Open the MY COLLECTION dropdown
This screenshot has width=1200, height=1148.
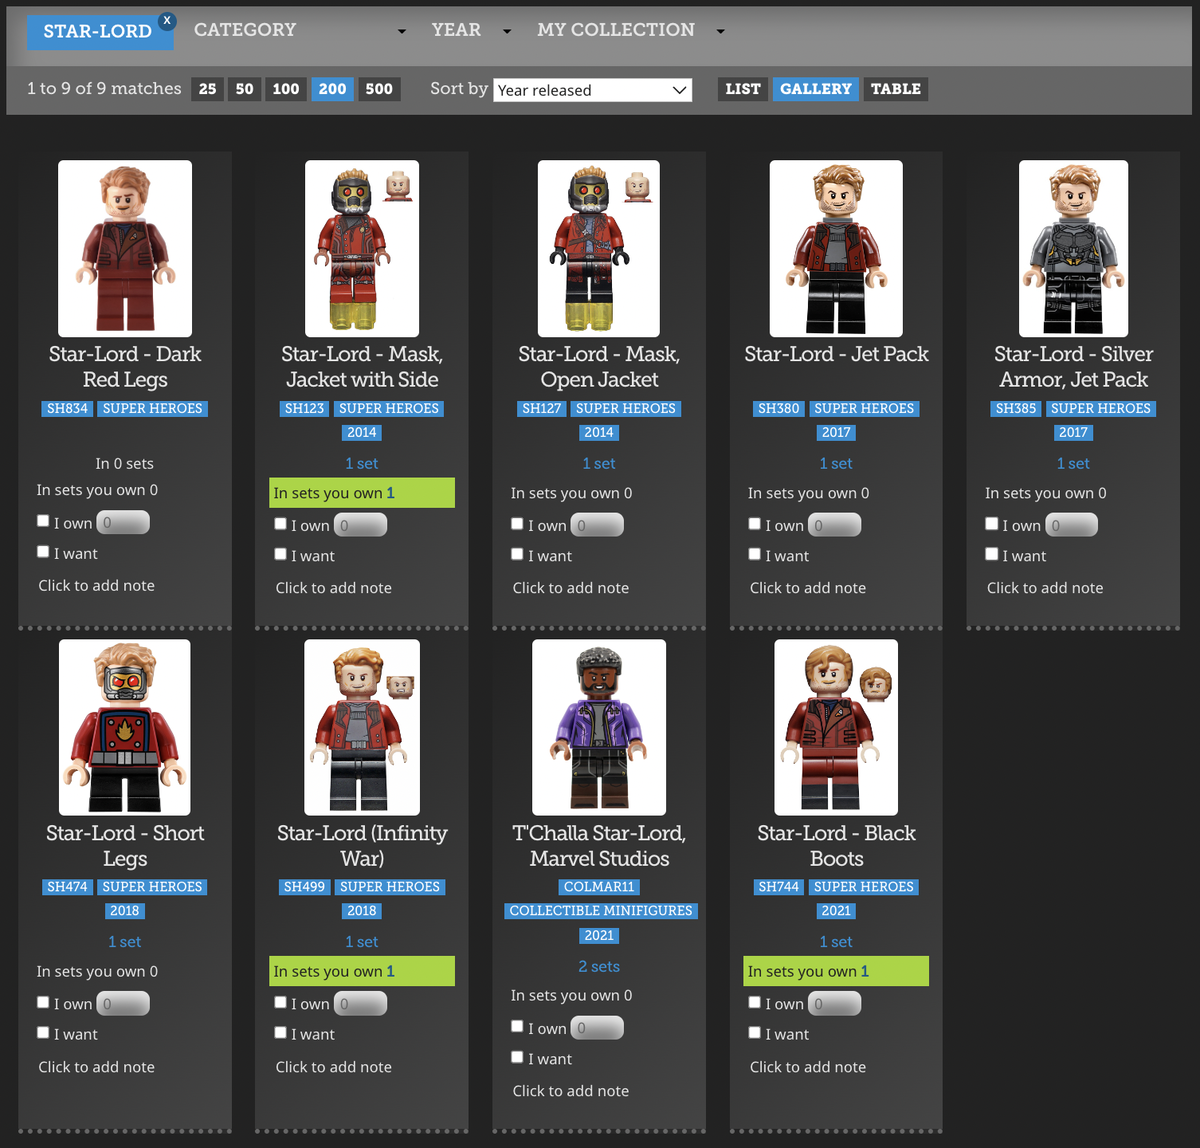coord(631,30)
